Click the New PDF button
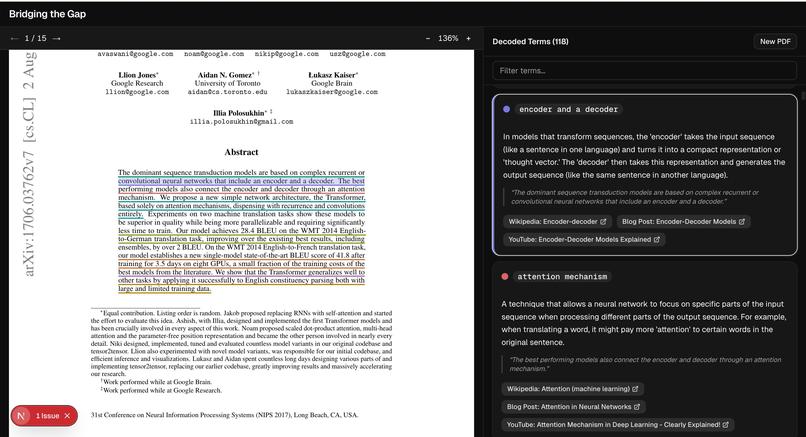 775,42
